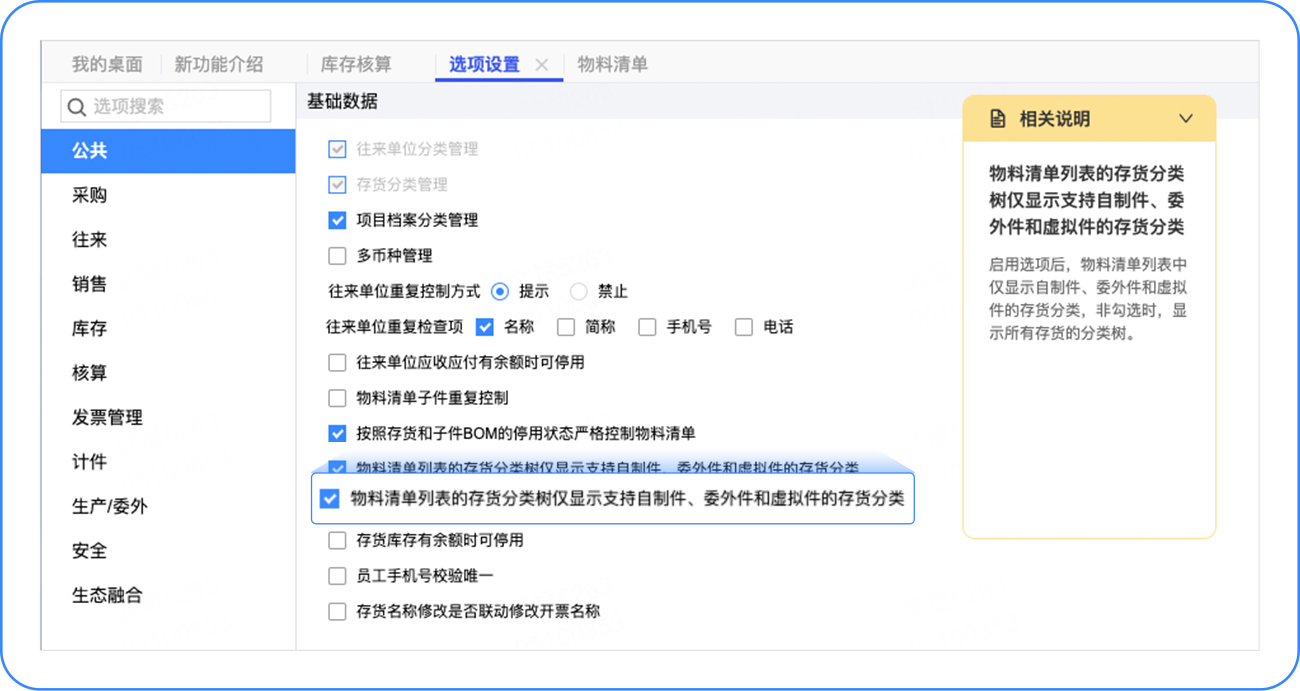Enable 多币种管理 checkbox
Image resolution: width=1300 pixels, height=691 pixels.
point(337,256)
